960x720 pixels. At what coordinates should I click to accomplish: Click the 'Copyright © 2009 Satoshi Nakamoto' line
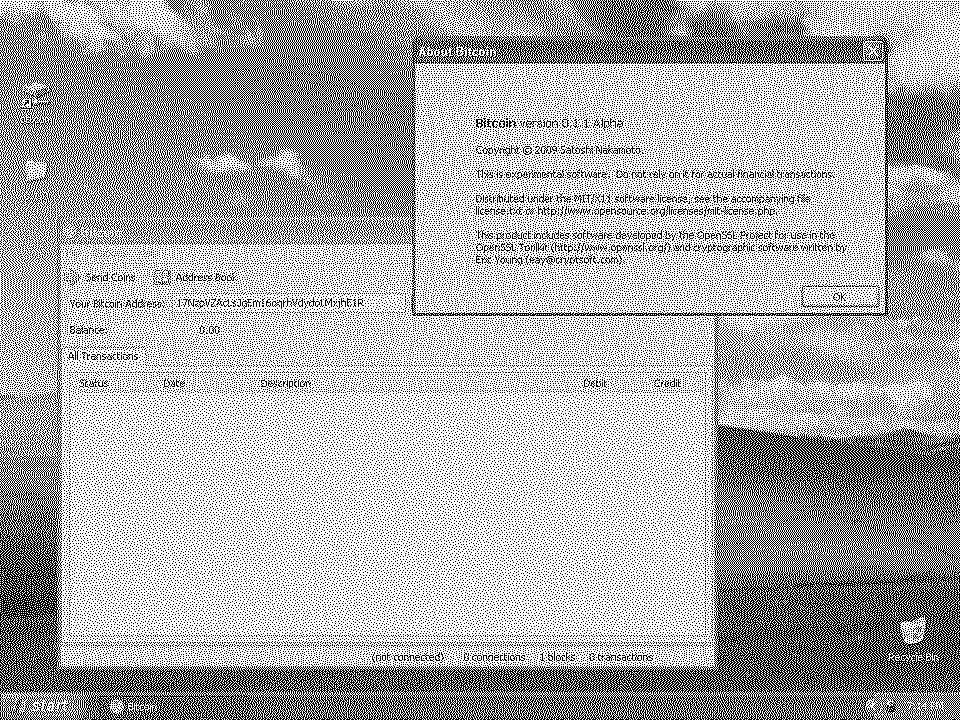[x=558, y=149]
